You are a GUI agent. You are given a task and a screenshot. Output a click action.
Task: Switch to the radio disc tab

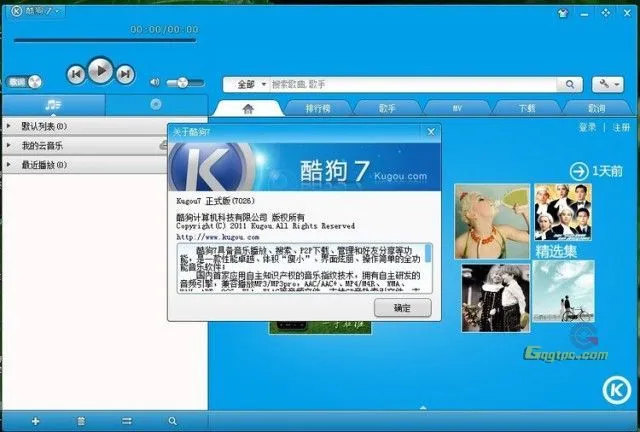click(x=156, y=105)
